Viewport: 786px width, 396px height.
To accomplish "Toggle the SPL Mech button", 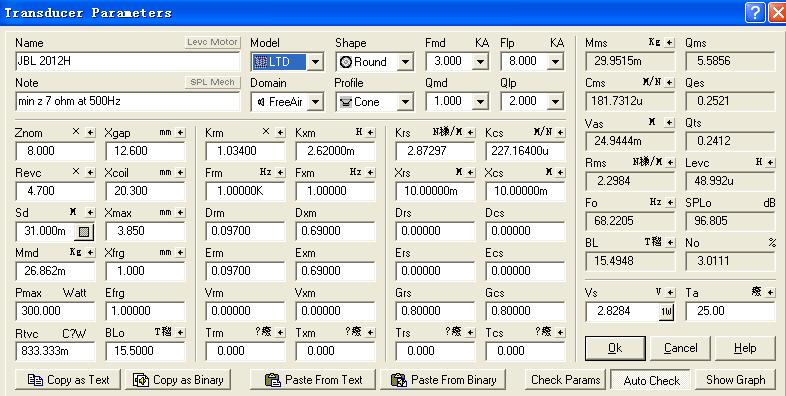I will (x=213, y=82).
